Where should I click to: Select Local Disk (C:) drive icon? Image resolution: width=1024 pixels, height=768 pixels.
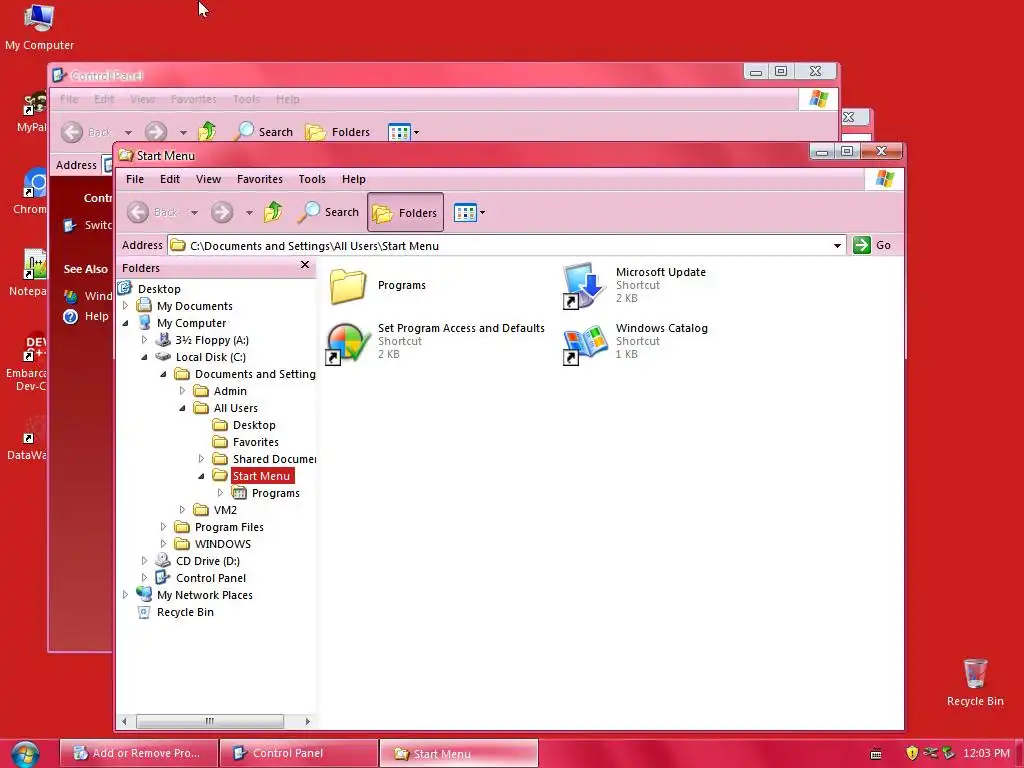click(163, 357)
